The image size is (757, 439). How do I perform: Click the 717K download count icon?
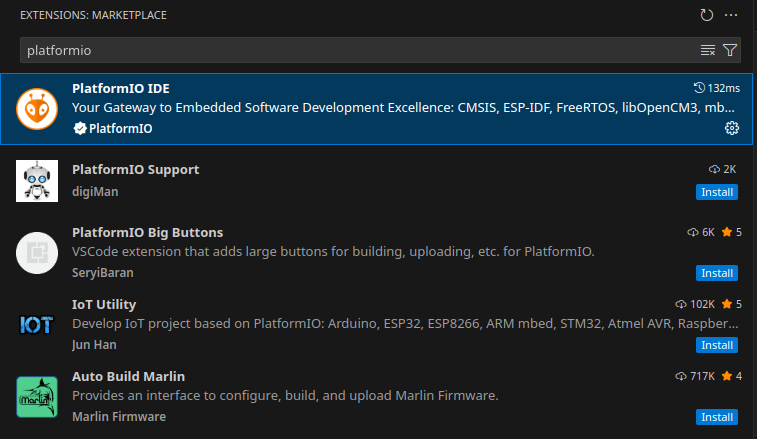pyautogui.click(x=681, y=376)
